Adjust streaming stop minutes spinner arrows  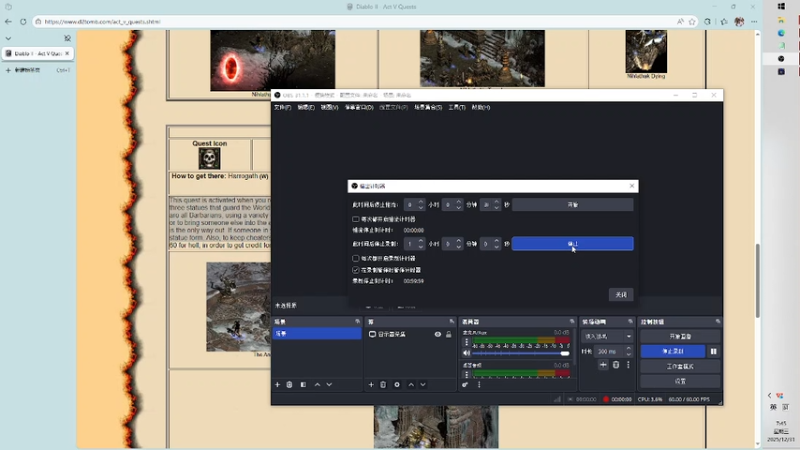point(459,205)
